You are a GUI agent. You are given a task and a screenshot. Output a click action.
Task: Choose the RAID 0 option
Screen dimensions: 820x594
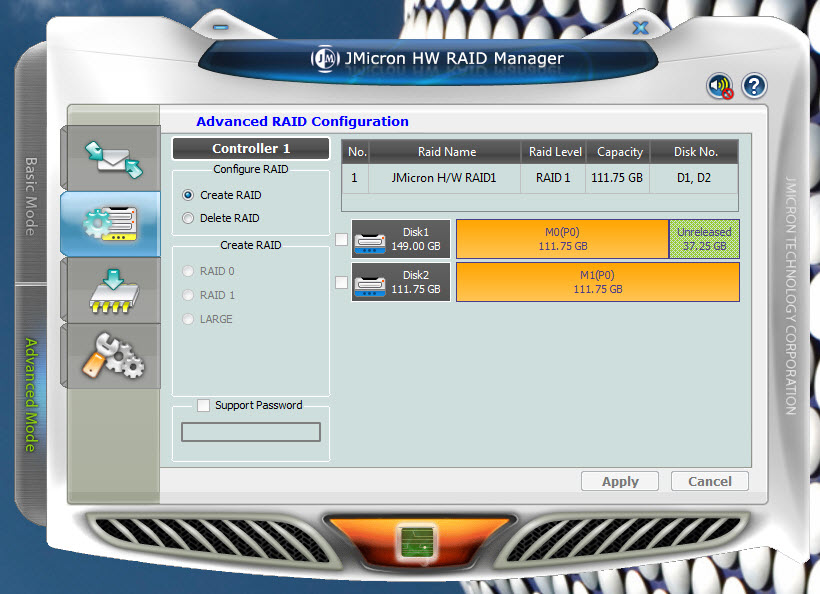pyautogui.click(x=188, y=271)
